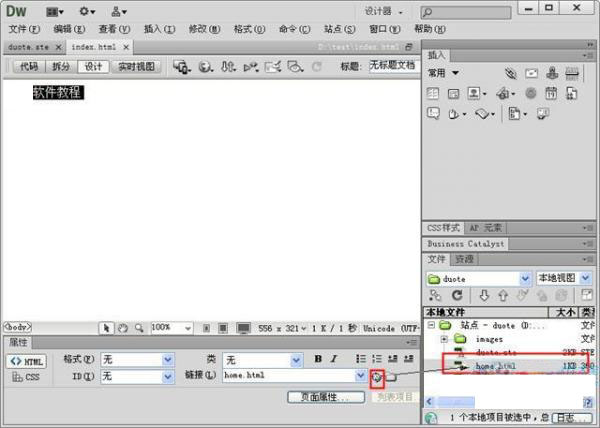This screenshot has height=428, width=600.
Task: Open the File management arrows icon
Action: tap(228, 67)
